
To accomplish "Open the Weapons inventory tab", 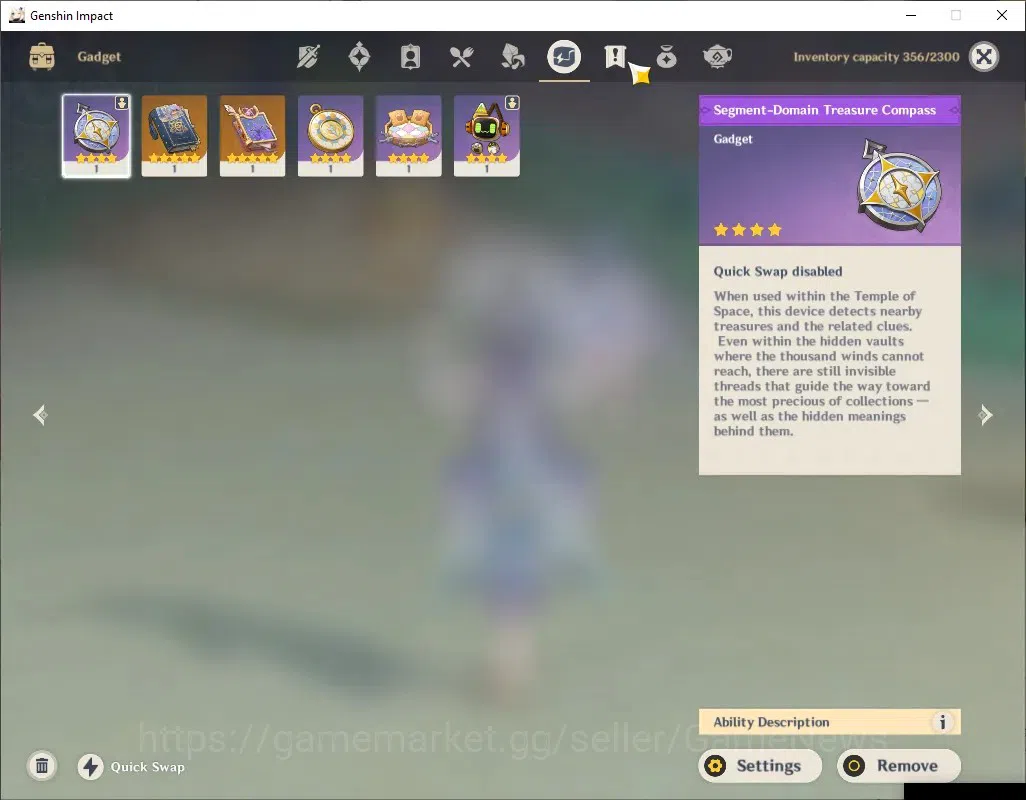I will [308, 57].
